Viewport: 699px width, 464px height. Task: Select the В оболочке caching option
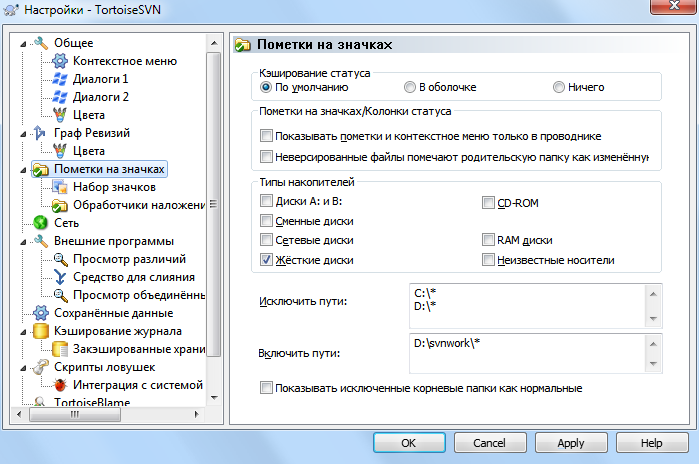click(x=410, y=87)
